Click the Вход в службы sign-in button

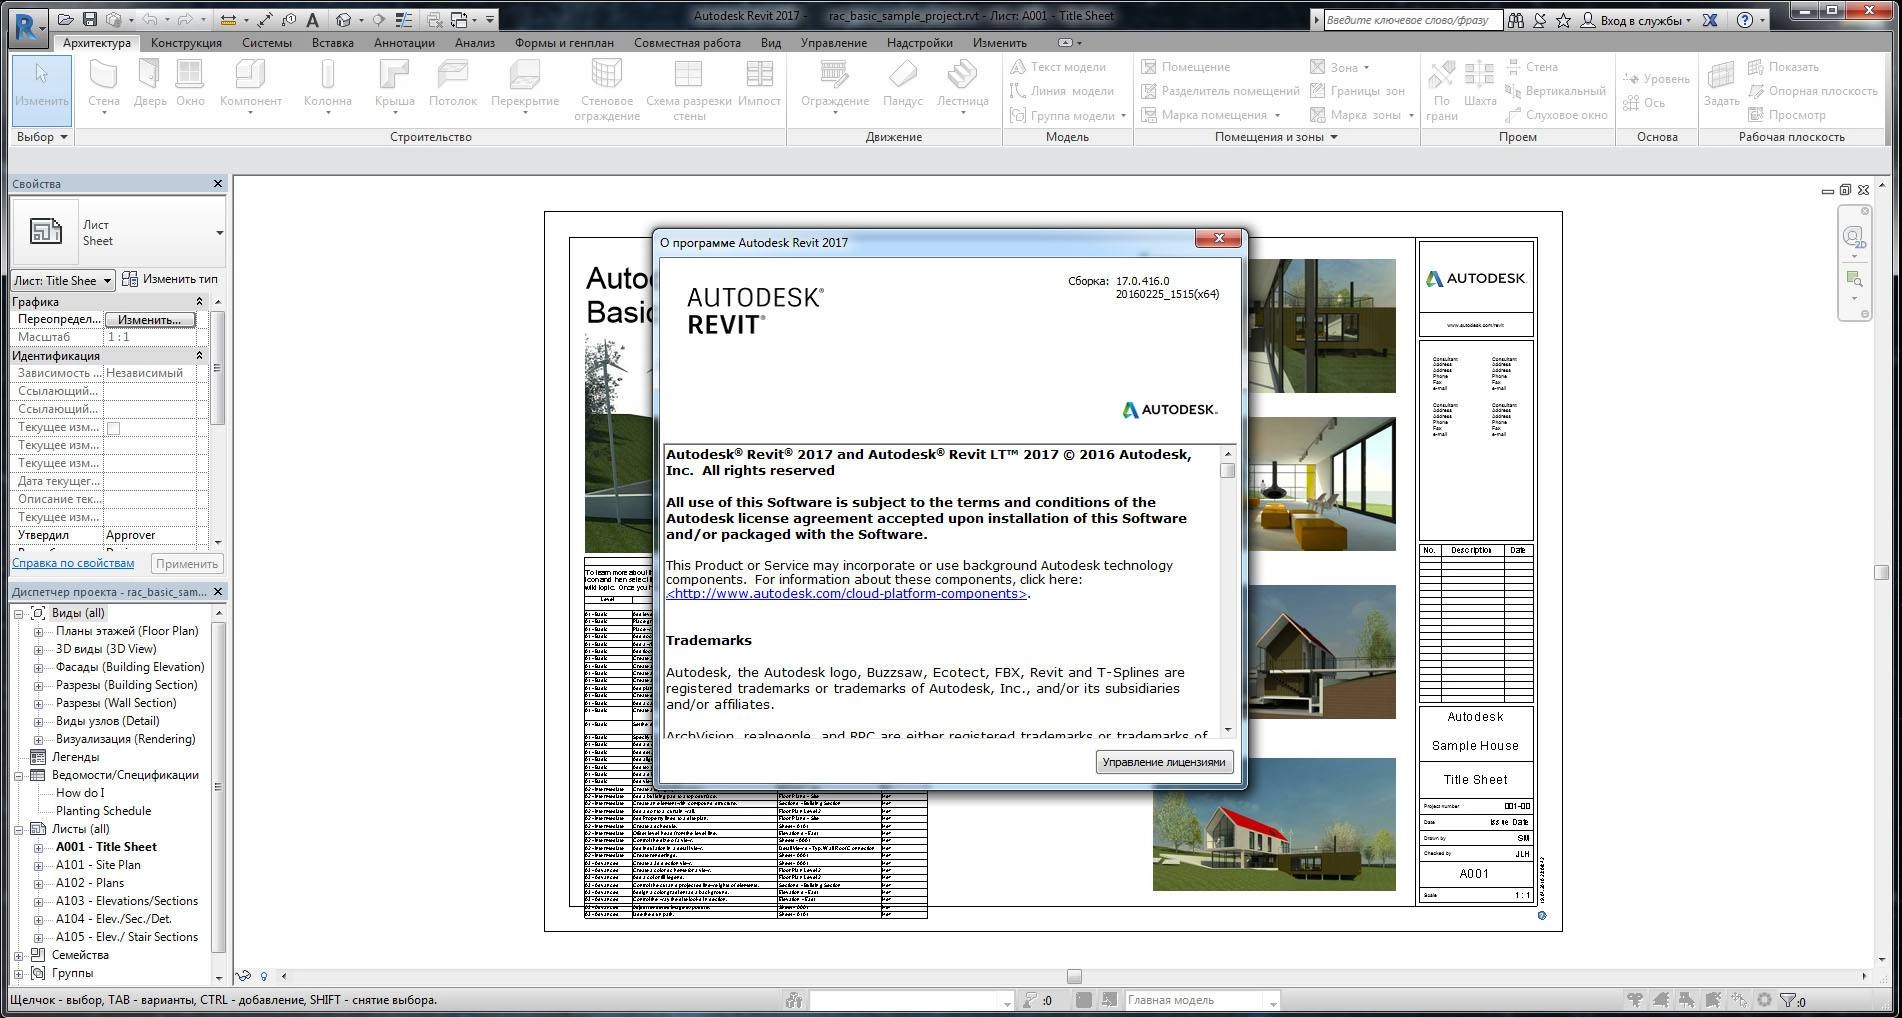1636,19
